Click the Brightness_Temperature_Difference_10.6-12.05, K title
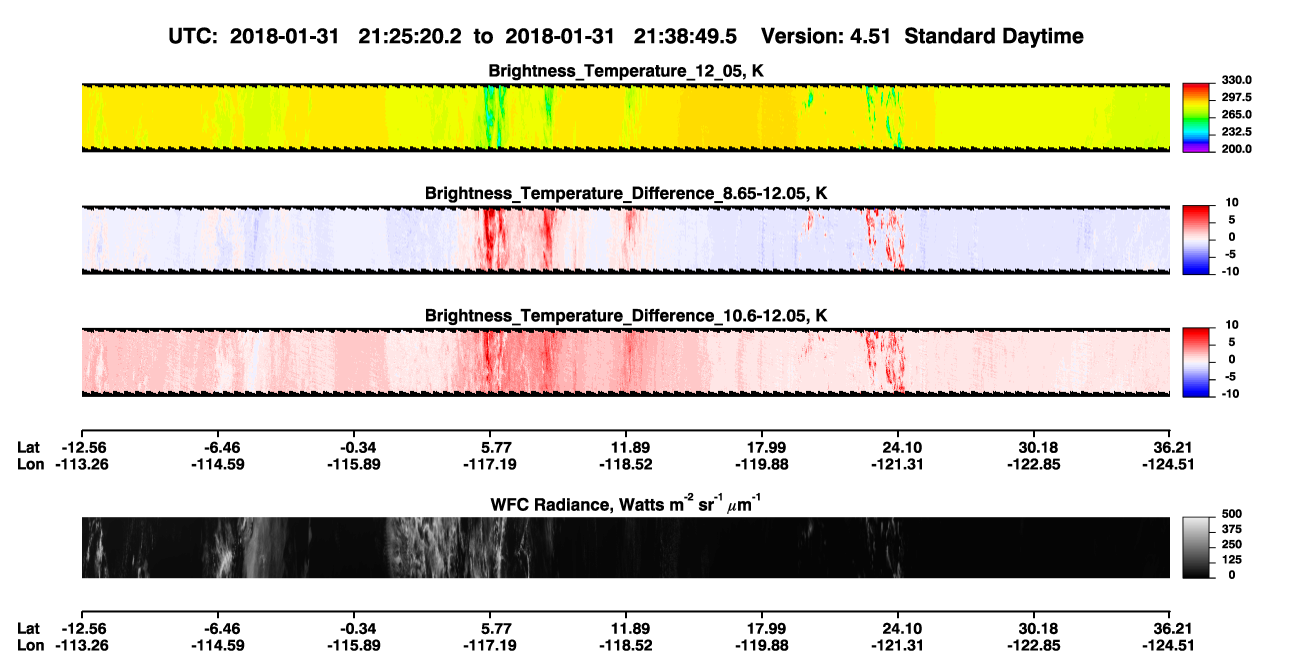Screen dimensions: 1300x667 click(x=626, y=316)
